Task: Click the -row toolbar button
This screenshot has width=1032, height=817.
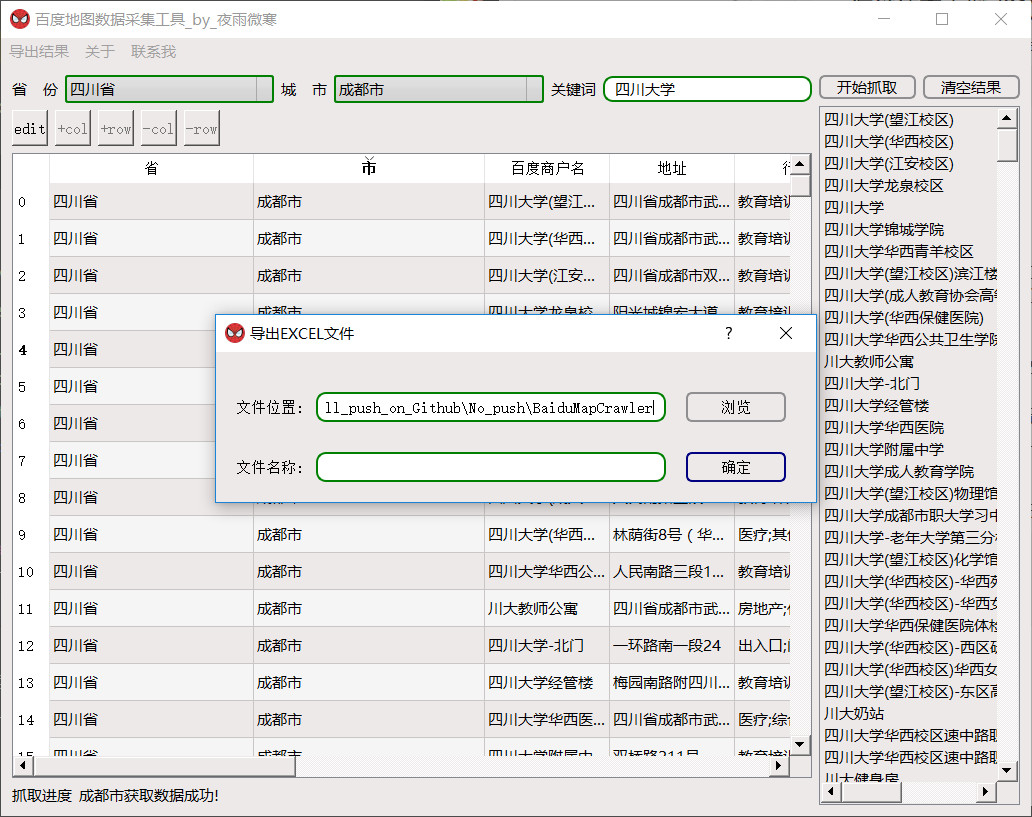Action: (202, 129)
